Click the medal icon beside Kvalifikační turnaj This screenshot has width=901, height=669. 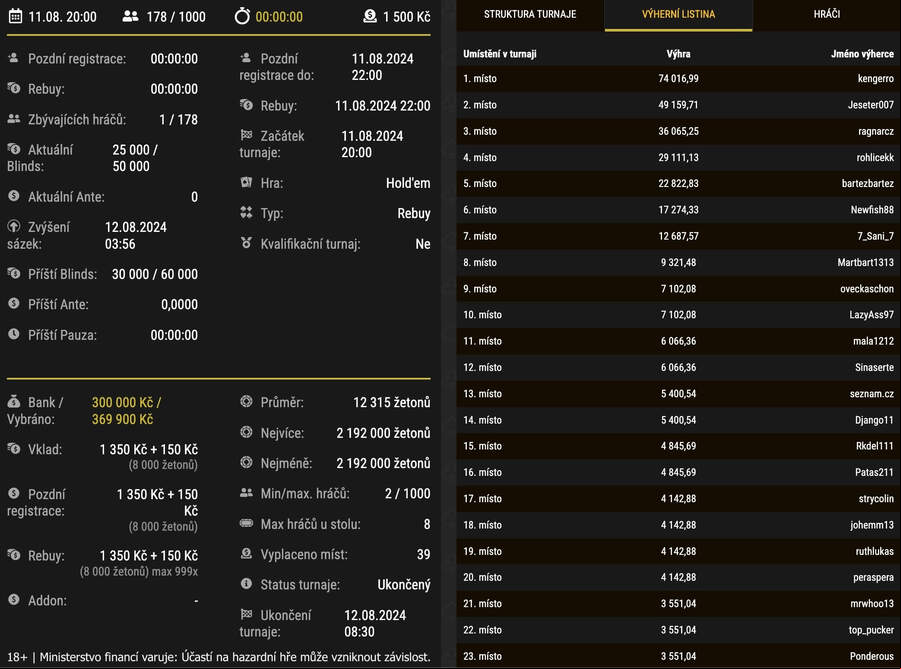pyautogui.click(x=247, y=243)
